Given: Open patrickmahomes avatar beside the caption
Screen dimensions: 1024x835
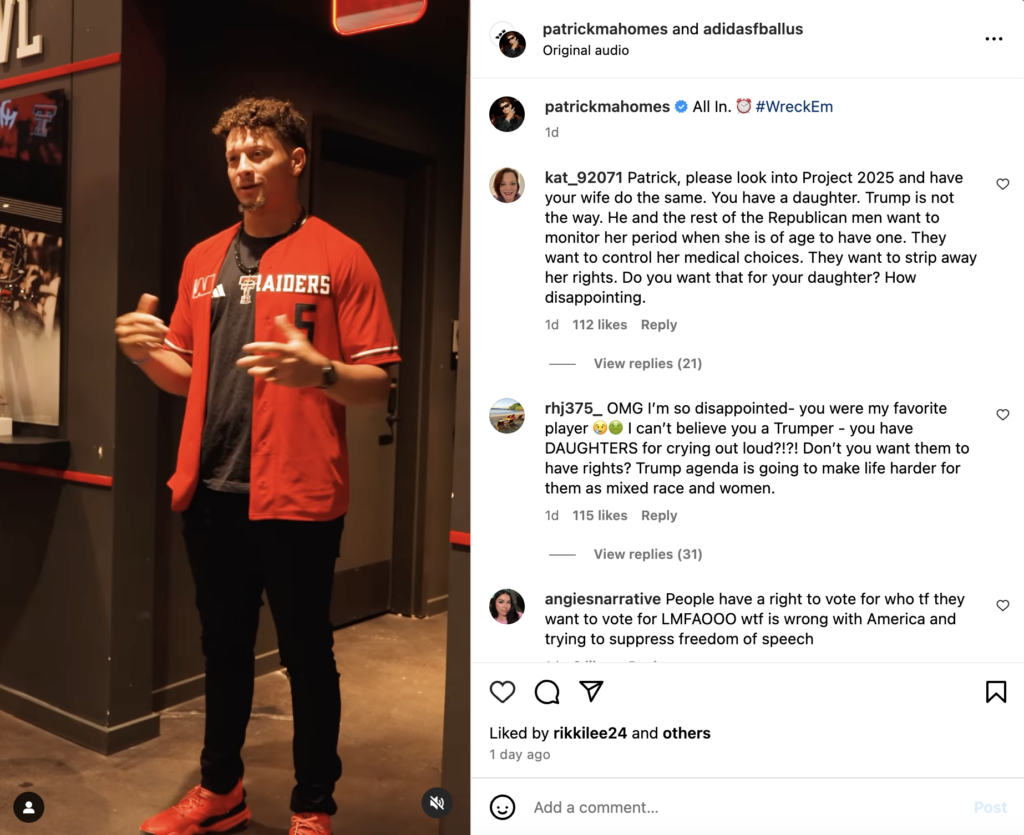Looking at the screenshot, I should pos(507,114).
